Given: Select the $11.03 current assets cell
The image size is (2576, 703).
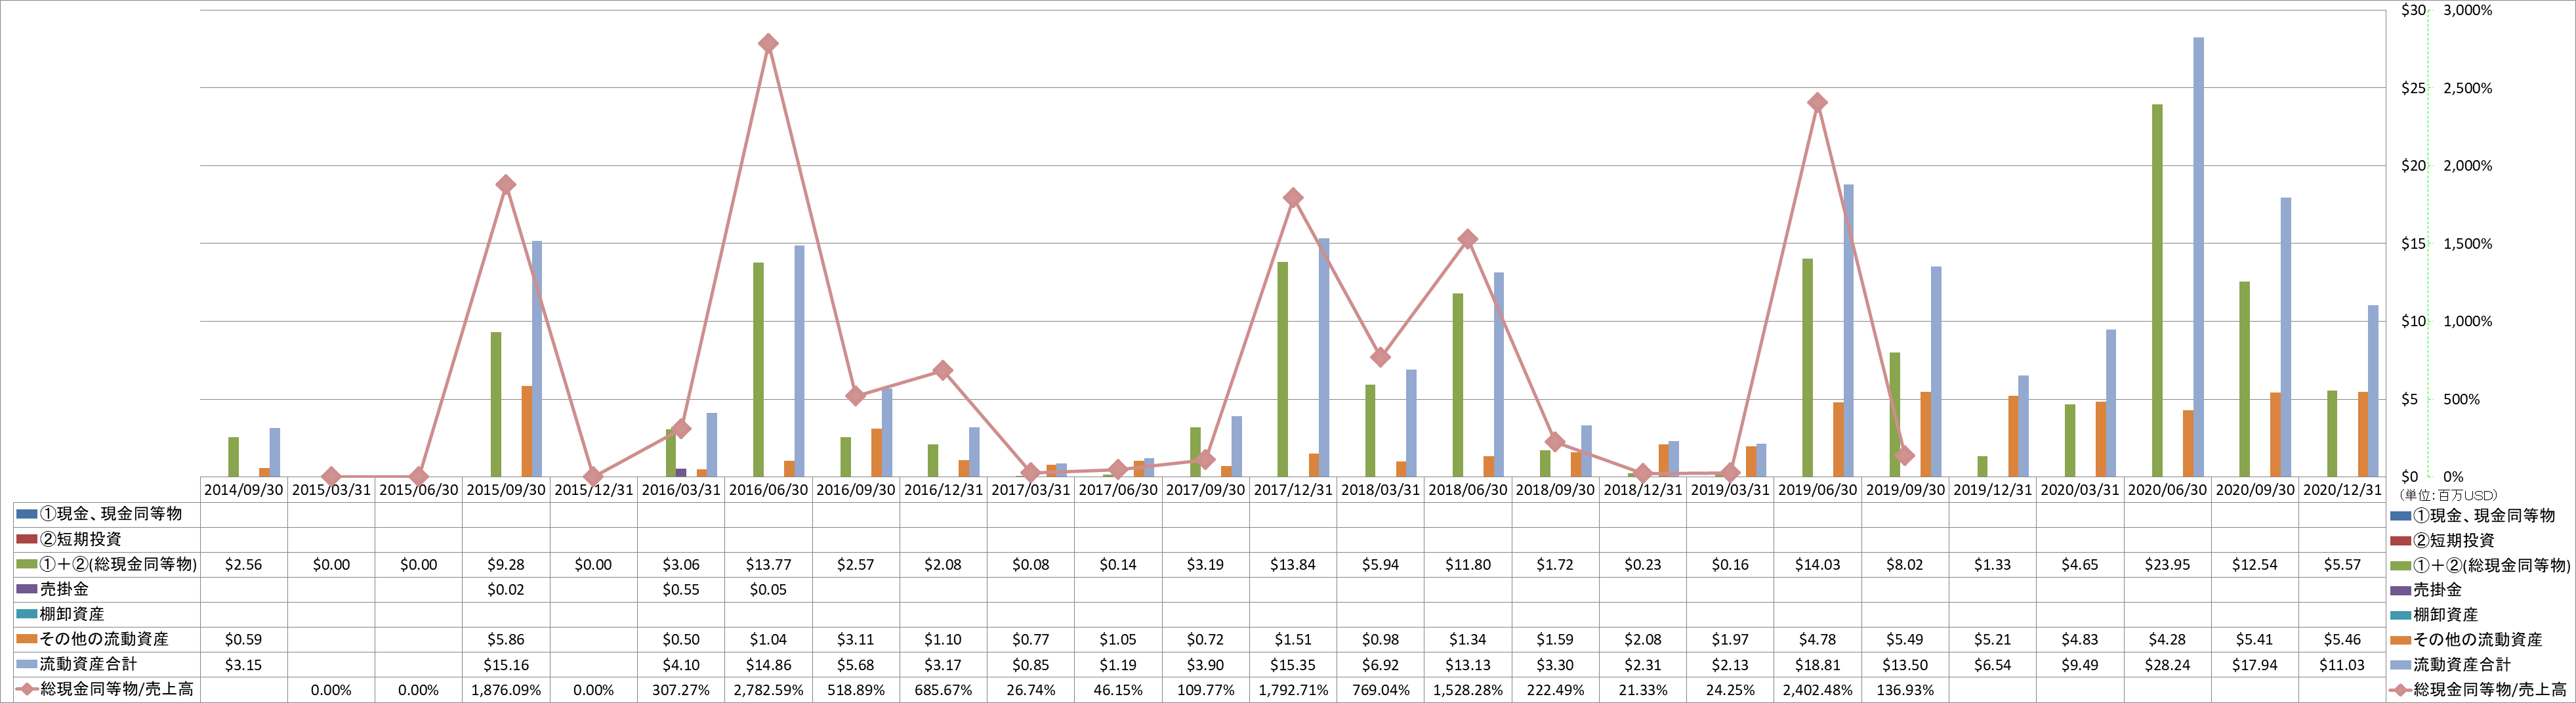Looking at the screenshot, I should tap(2342, 665).
